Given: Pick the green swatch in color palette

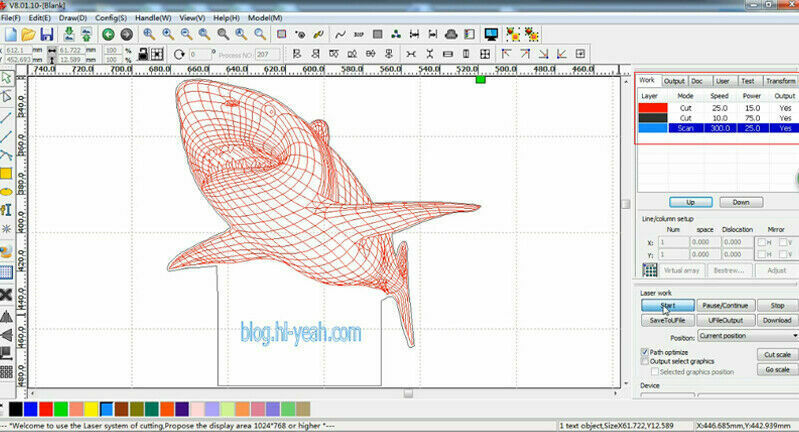Looking at the screenshot, I should (61, 409).
